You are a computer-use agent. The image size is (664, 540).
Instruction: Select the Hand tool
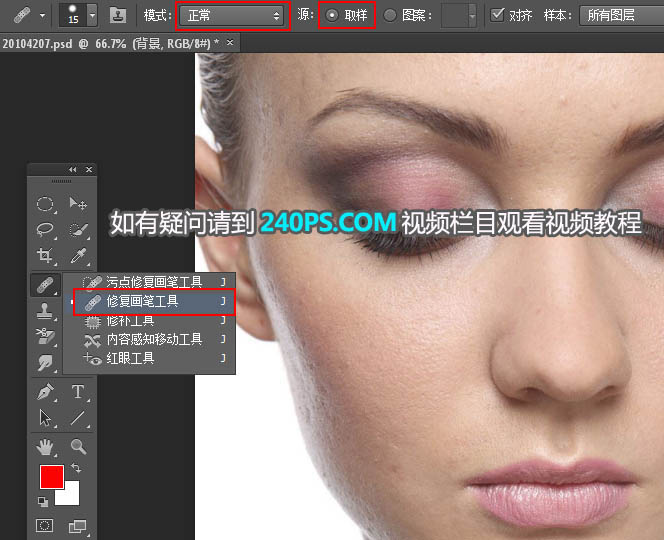pyautogui.click(x=45, y=447)
